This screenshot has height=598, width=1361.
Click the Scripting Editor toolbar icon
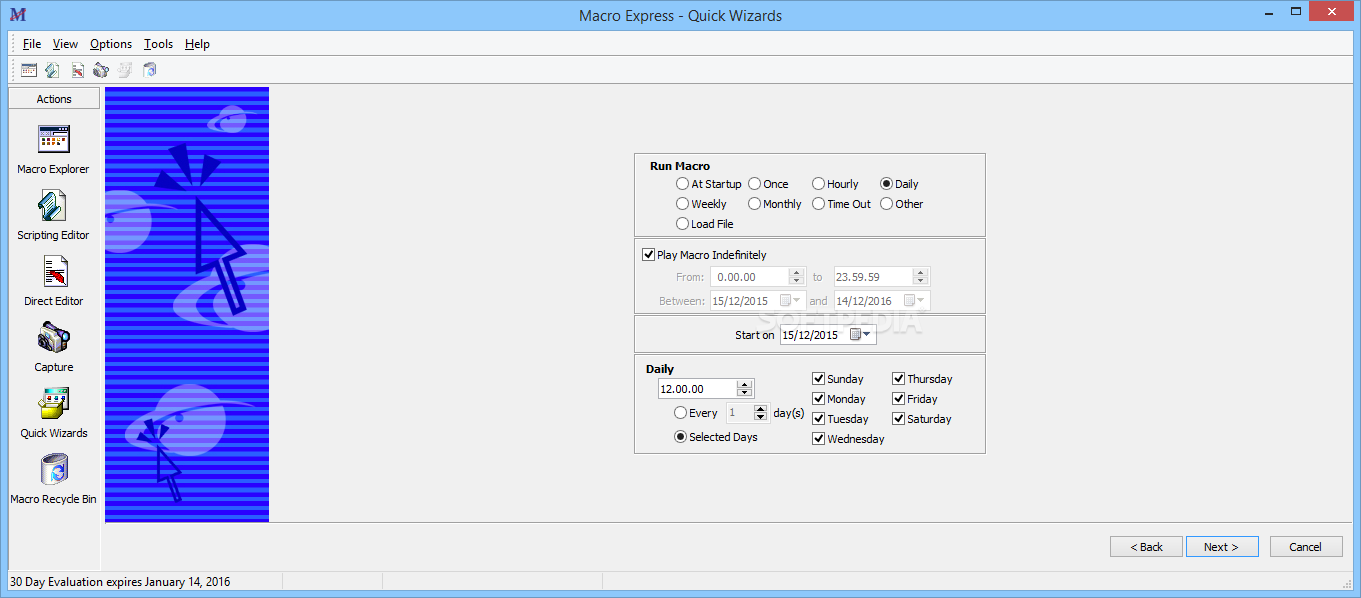pos(52,70)
